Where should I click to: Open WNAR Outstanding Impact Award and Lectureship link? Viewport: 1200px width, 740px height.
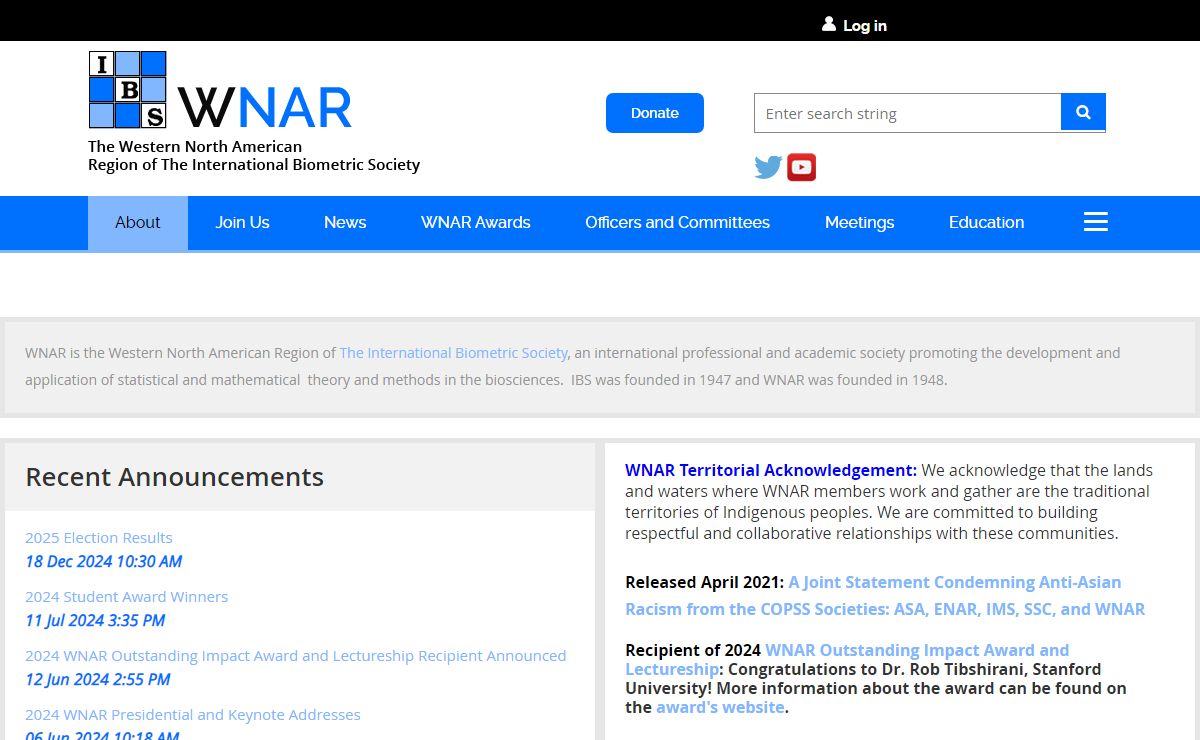(x=847, y=660)
